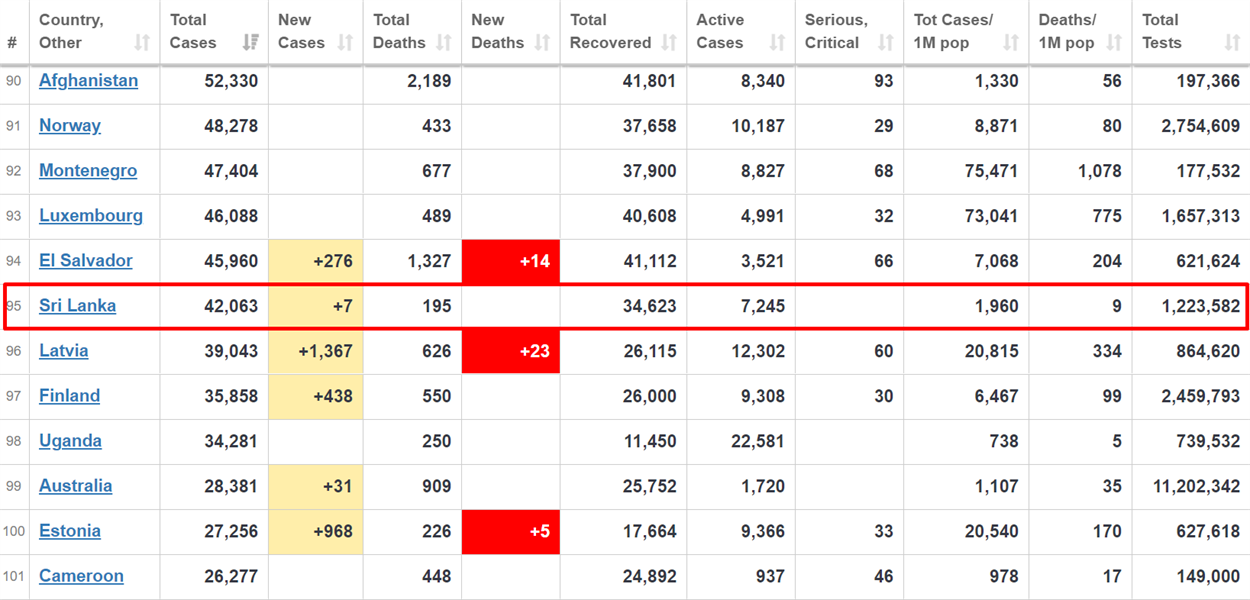Screen dimensions: 1250x600
Task: Open the Norway country link
Action: click(70, 126)
